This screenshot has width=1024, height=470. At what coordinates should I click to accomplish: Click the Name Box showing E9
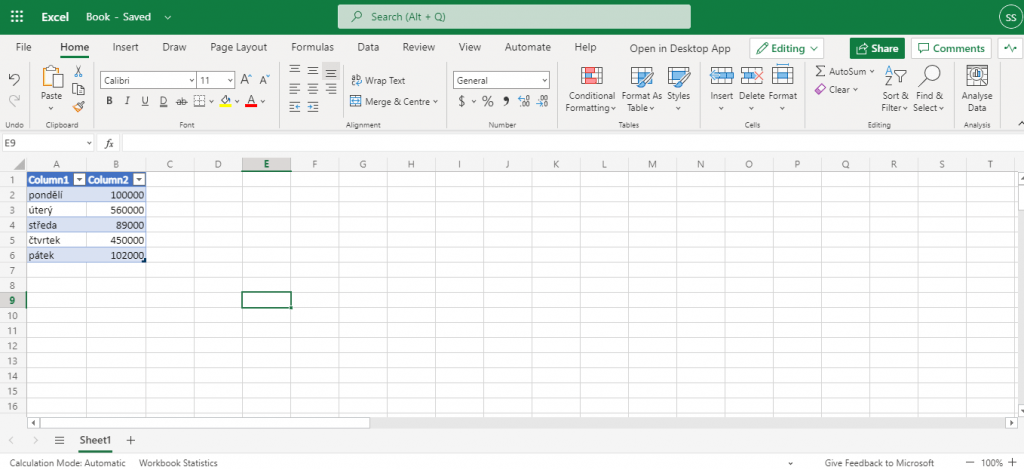[x=45, y=143]
